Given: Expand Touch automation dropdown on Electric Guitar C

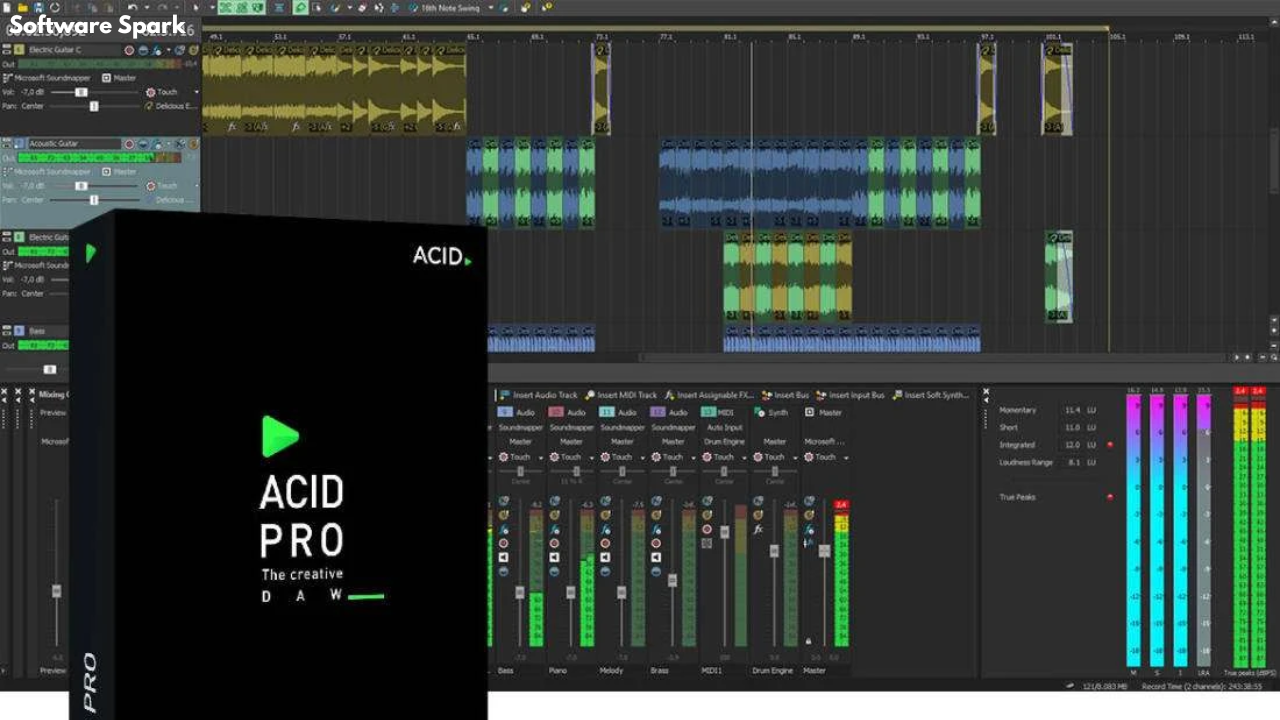Looking at the screenshot, I should coord(196,92).
